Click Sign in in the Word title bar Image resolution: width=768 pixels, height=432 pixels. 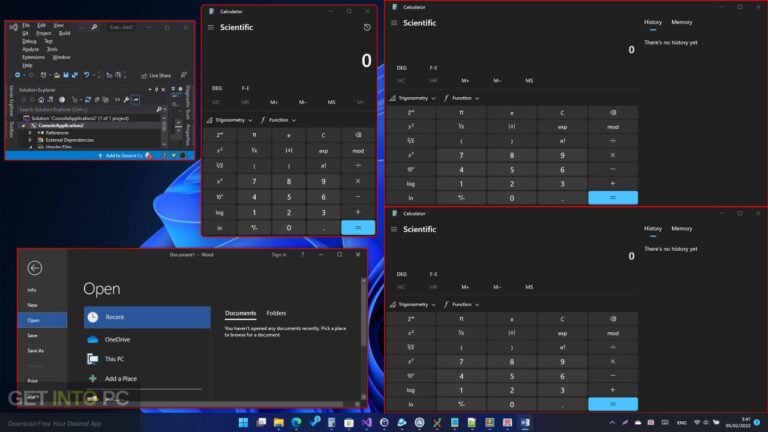[x=279, y=255]
